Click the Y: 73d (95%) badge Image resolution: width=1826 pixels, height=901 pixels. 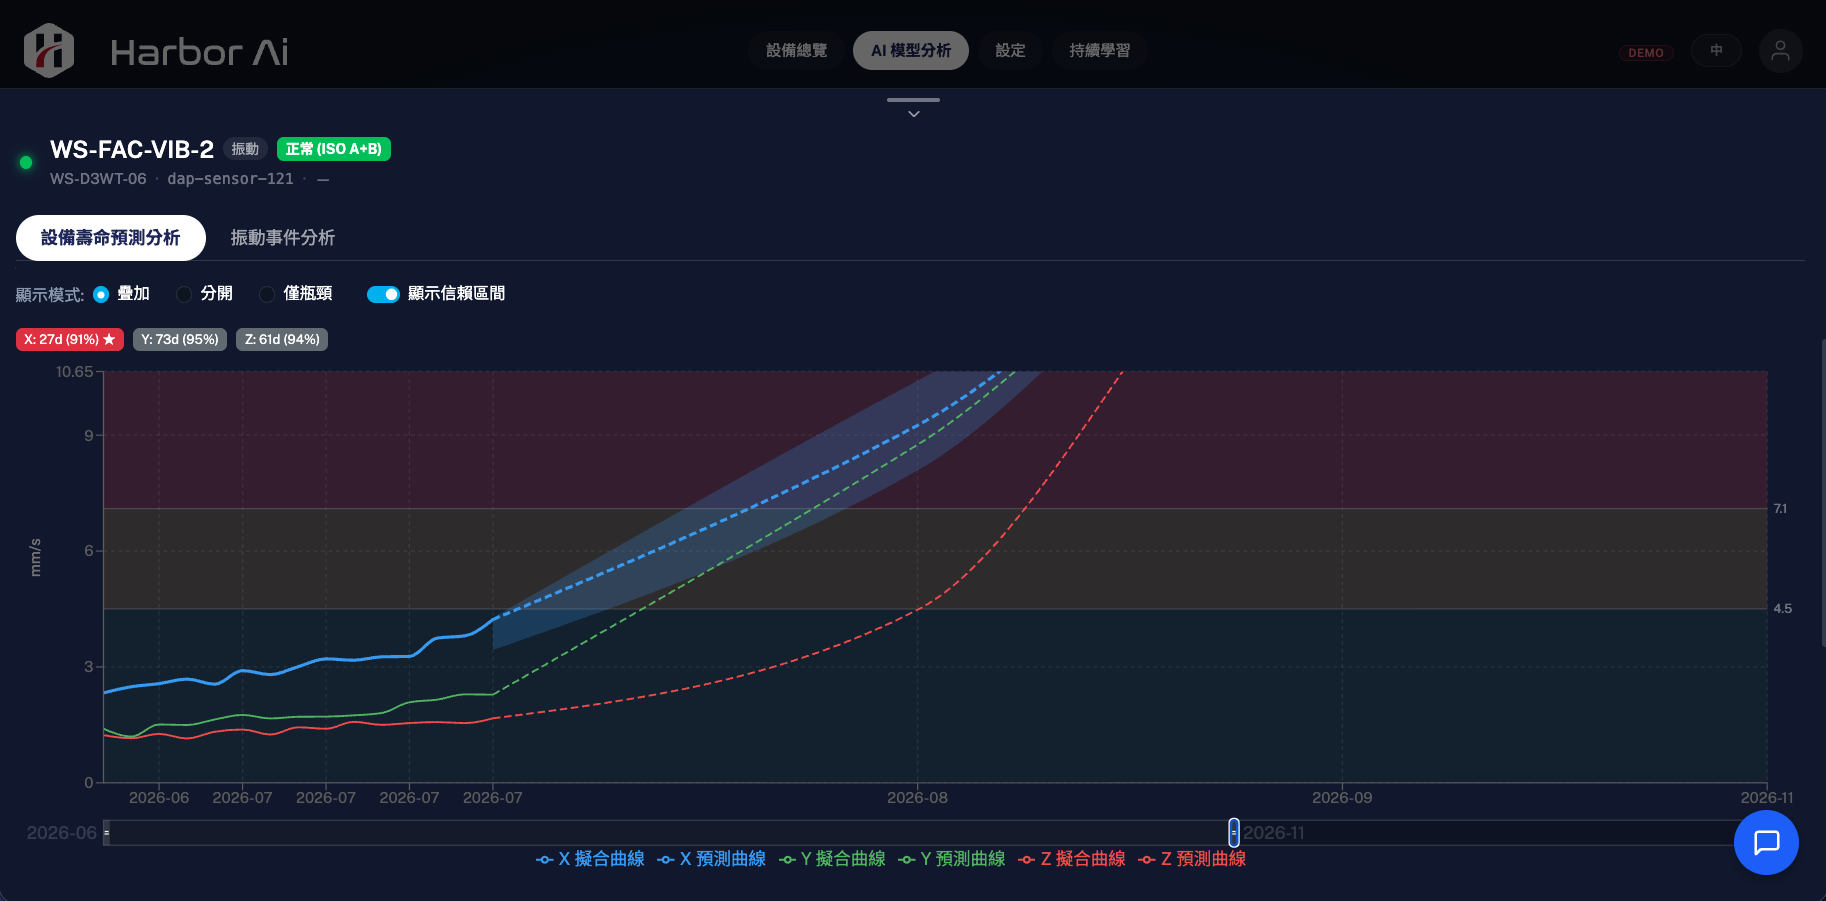tap(180, 340)
